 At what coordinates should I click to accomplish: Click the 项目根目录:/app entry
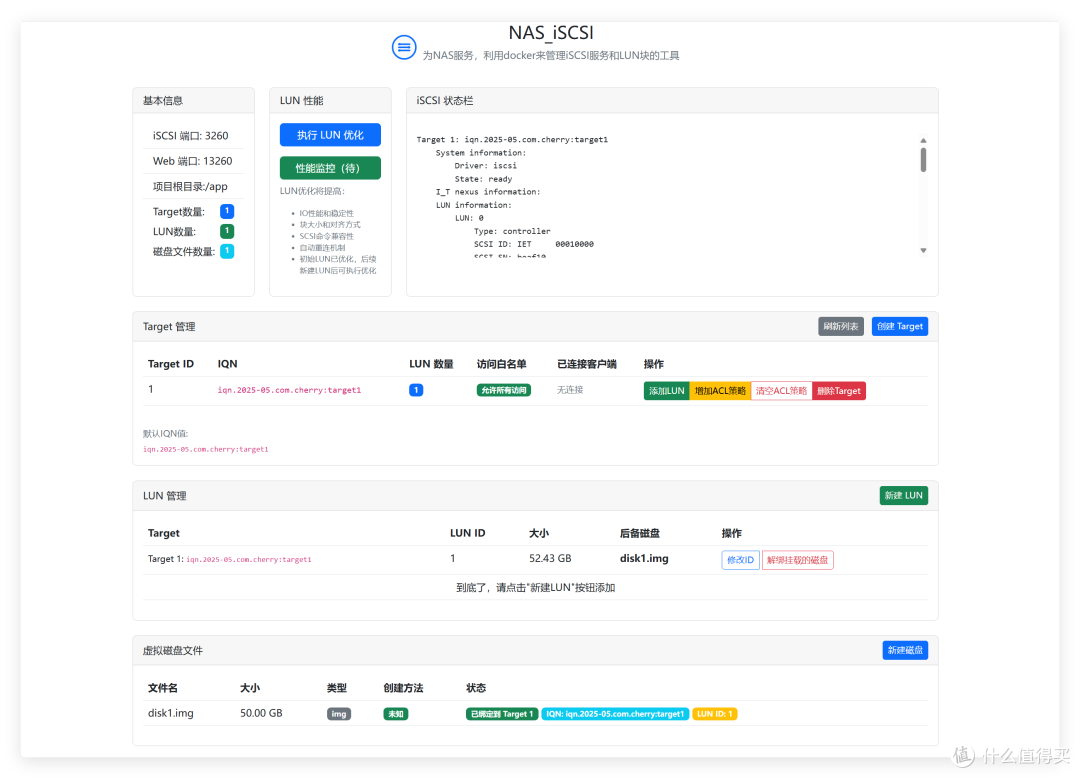[x=189, y=187]
